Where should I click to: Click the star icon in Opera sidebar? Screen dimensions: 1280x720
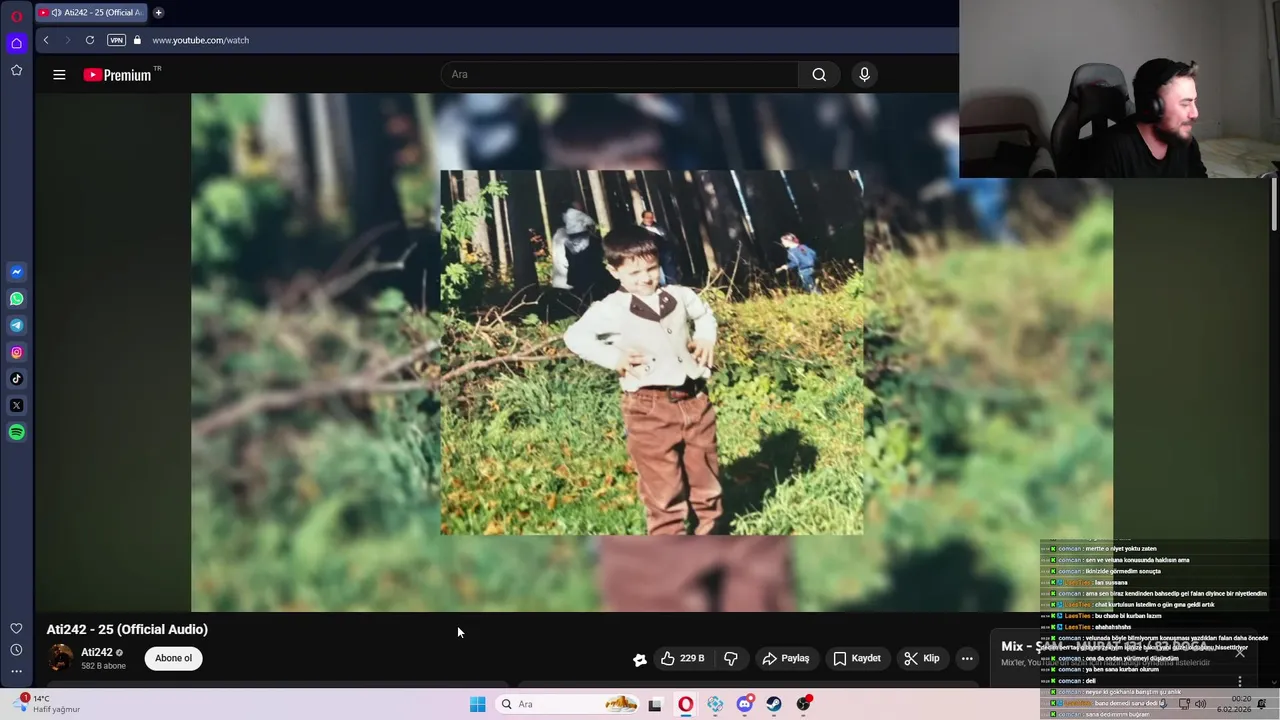(x=16, y=70)
